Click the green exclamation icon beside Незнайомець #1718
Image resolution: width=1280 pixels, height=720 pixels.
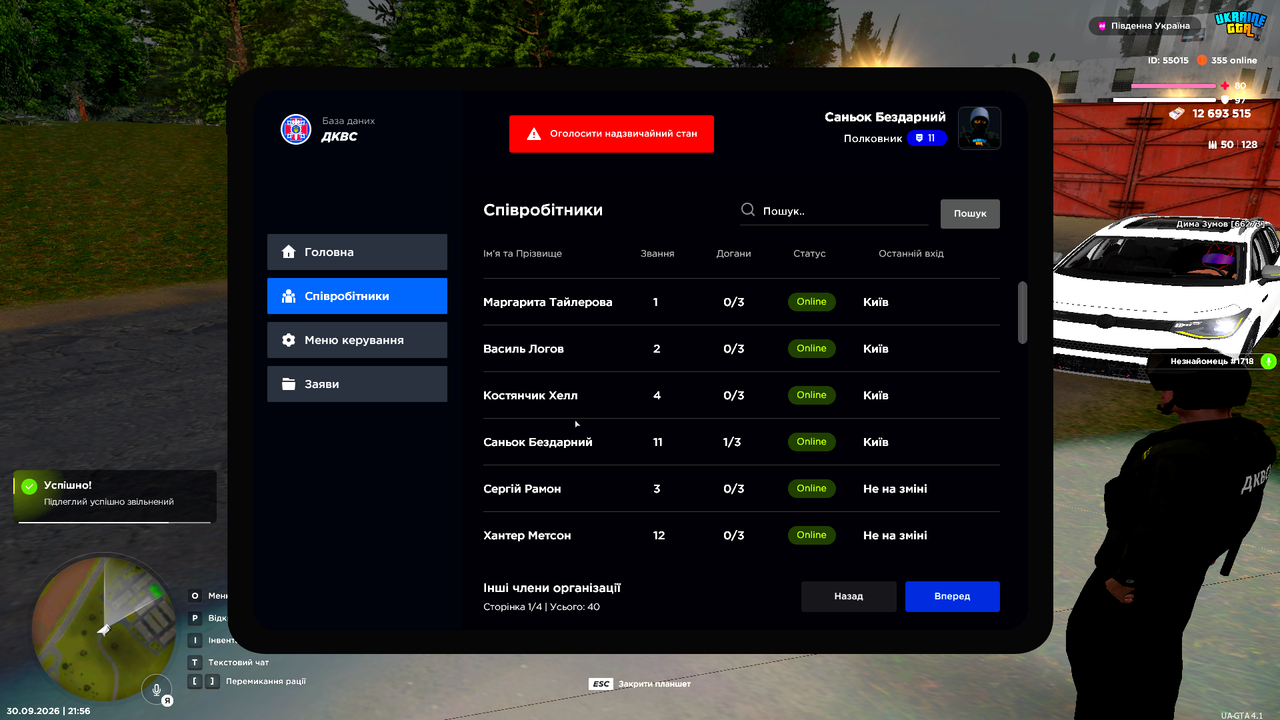click(1268, 361)
